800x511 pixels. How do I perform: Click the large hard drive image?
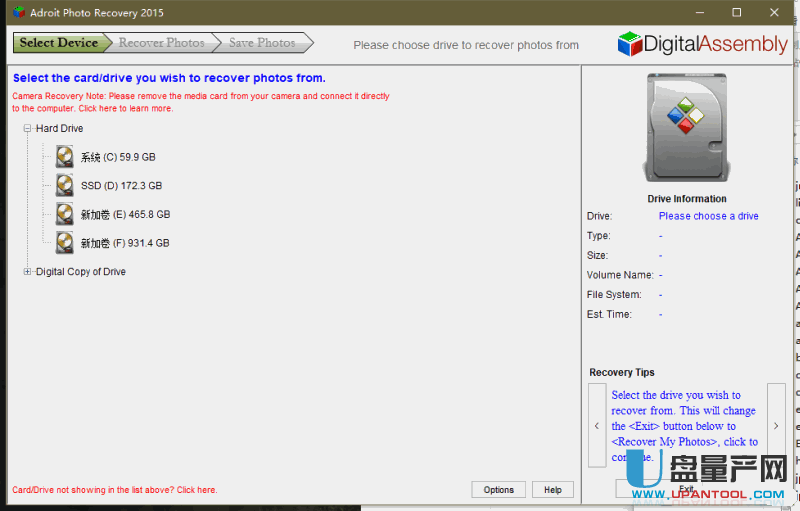[686, 127]
